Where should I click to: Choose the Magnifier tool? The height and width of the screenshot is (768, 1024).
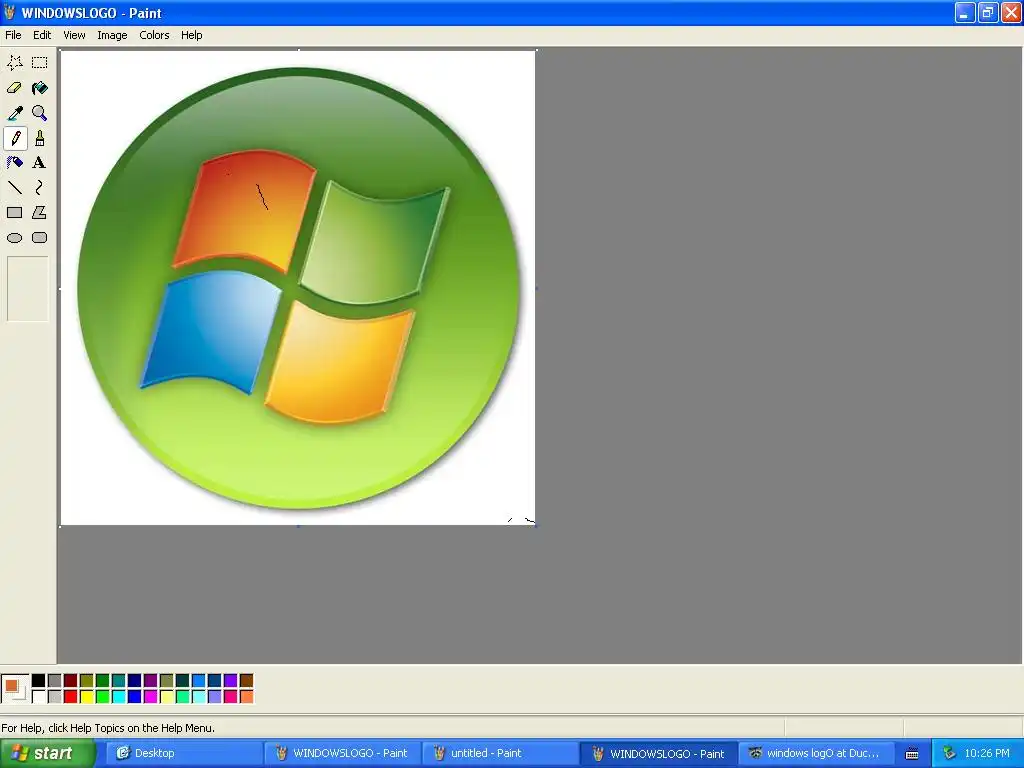pos(40,113)
